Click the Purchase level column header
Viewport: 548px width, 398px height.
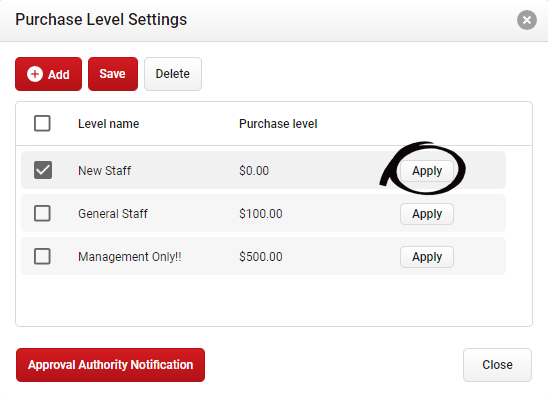point(278,124)
